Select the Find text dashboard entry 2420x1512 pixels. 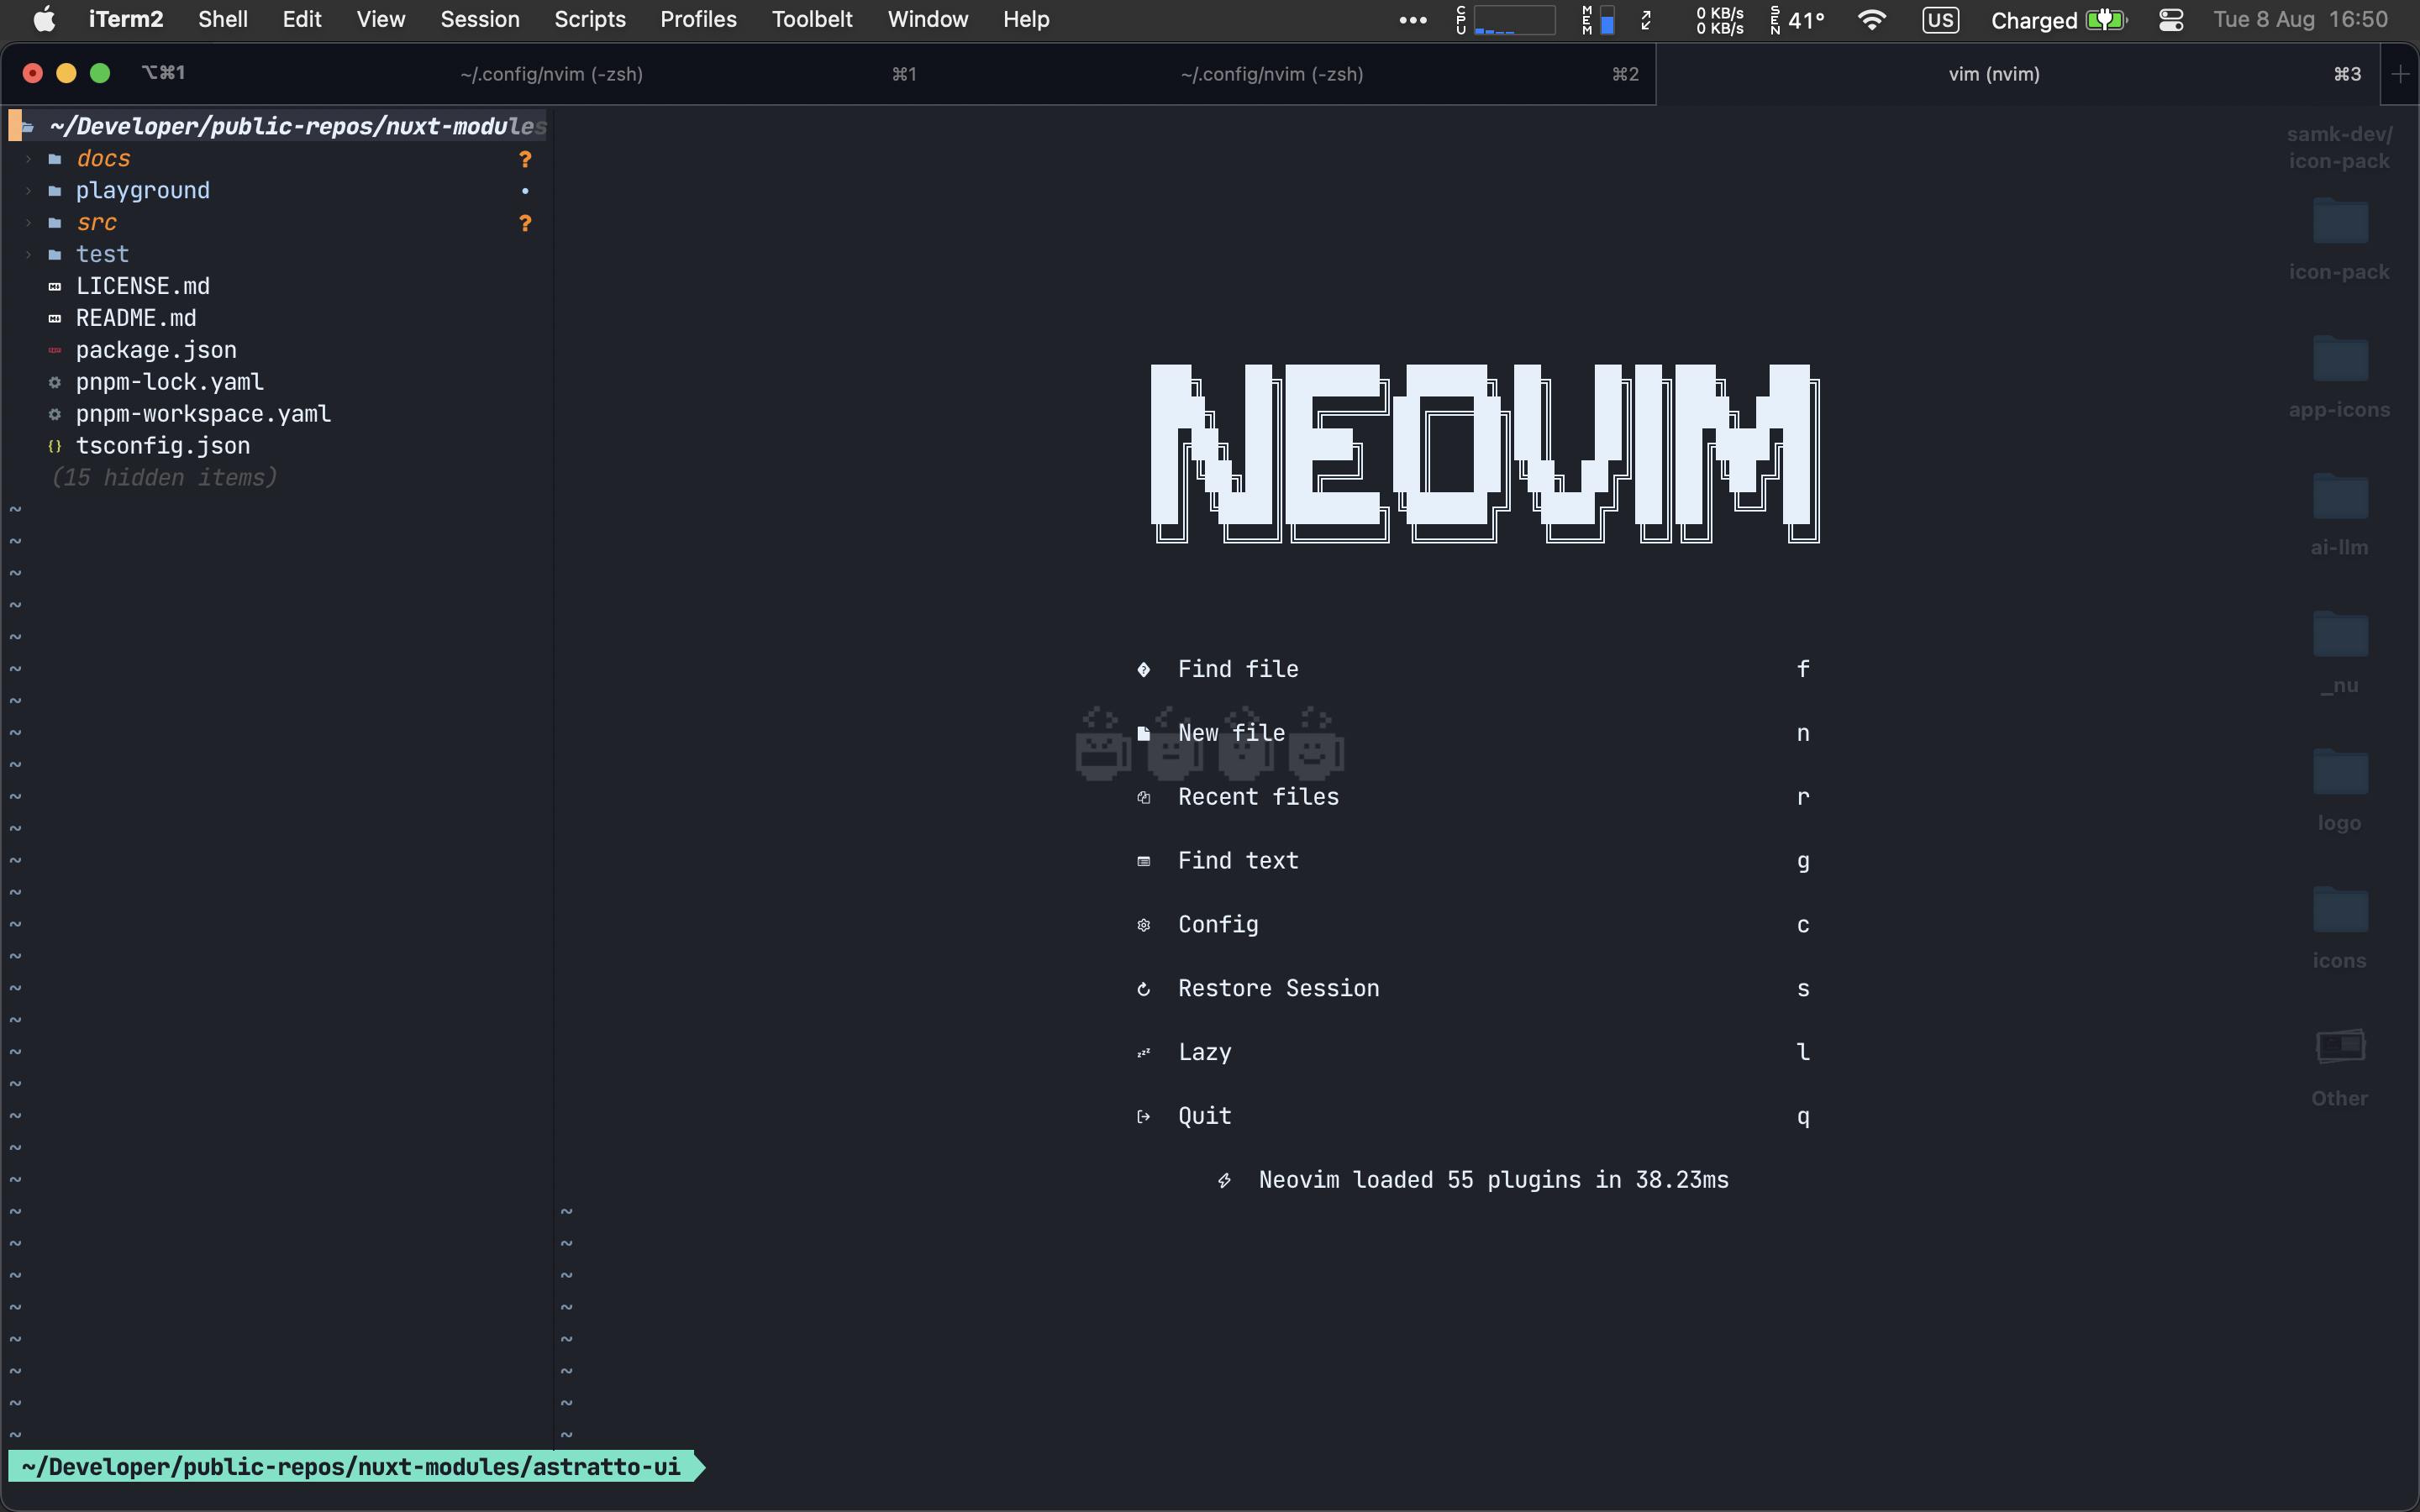tap(1237, 861)
